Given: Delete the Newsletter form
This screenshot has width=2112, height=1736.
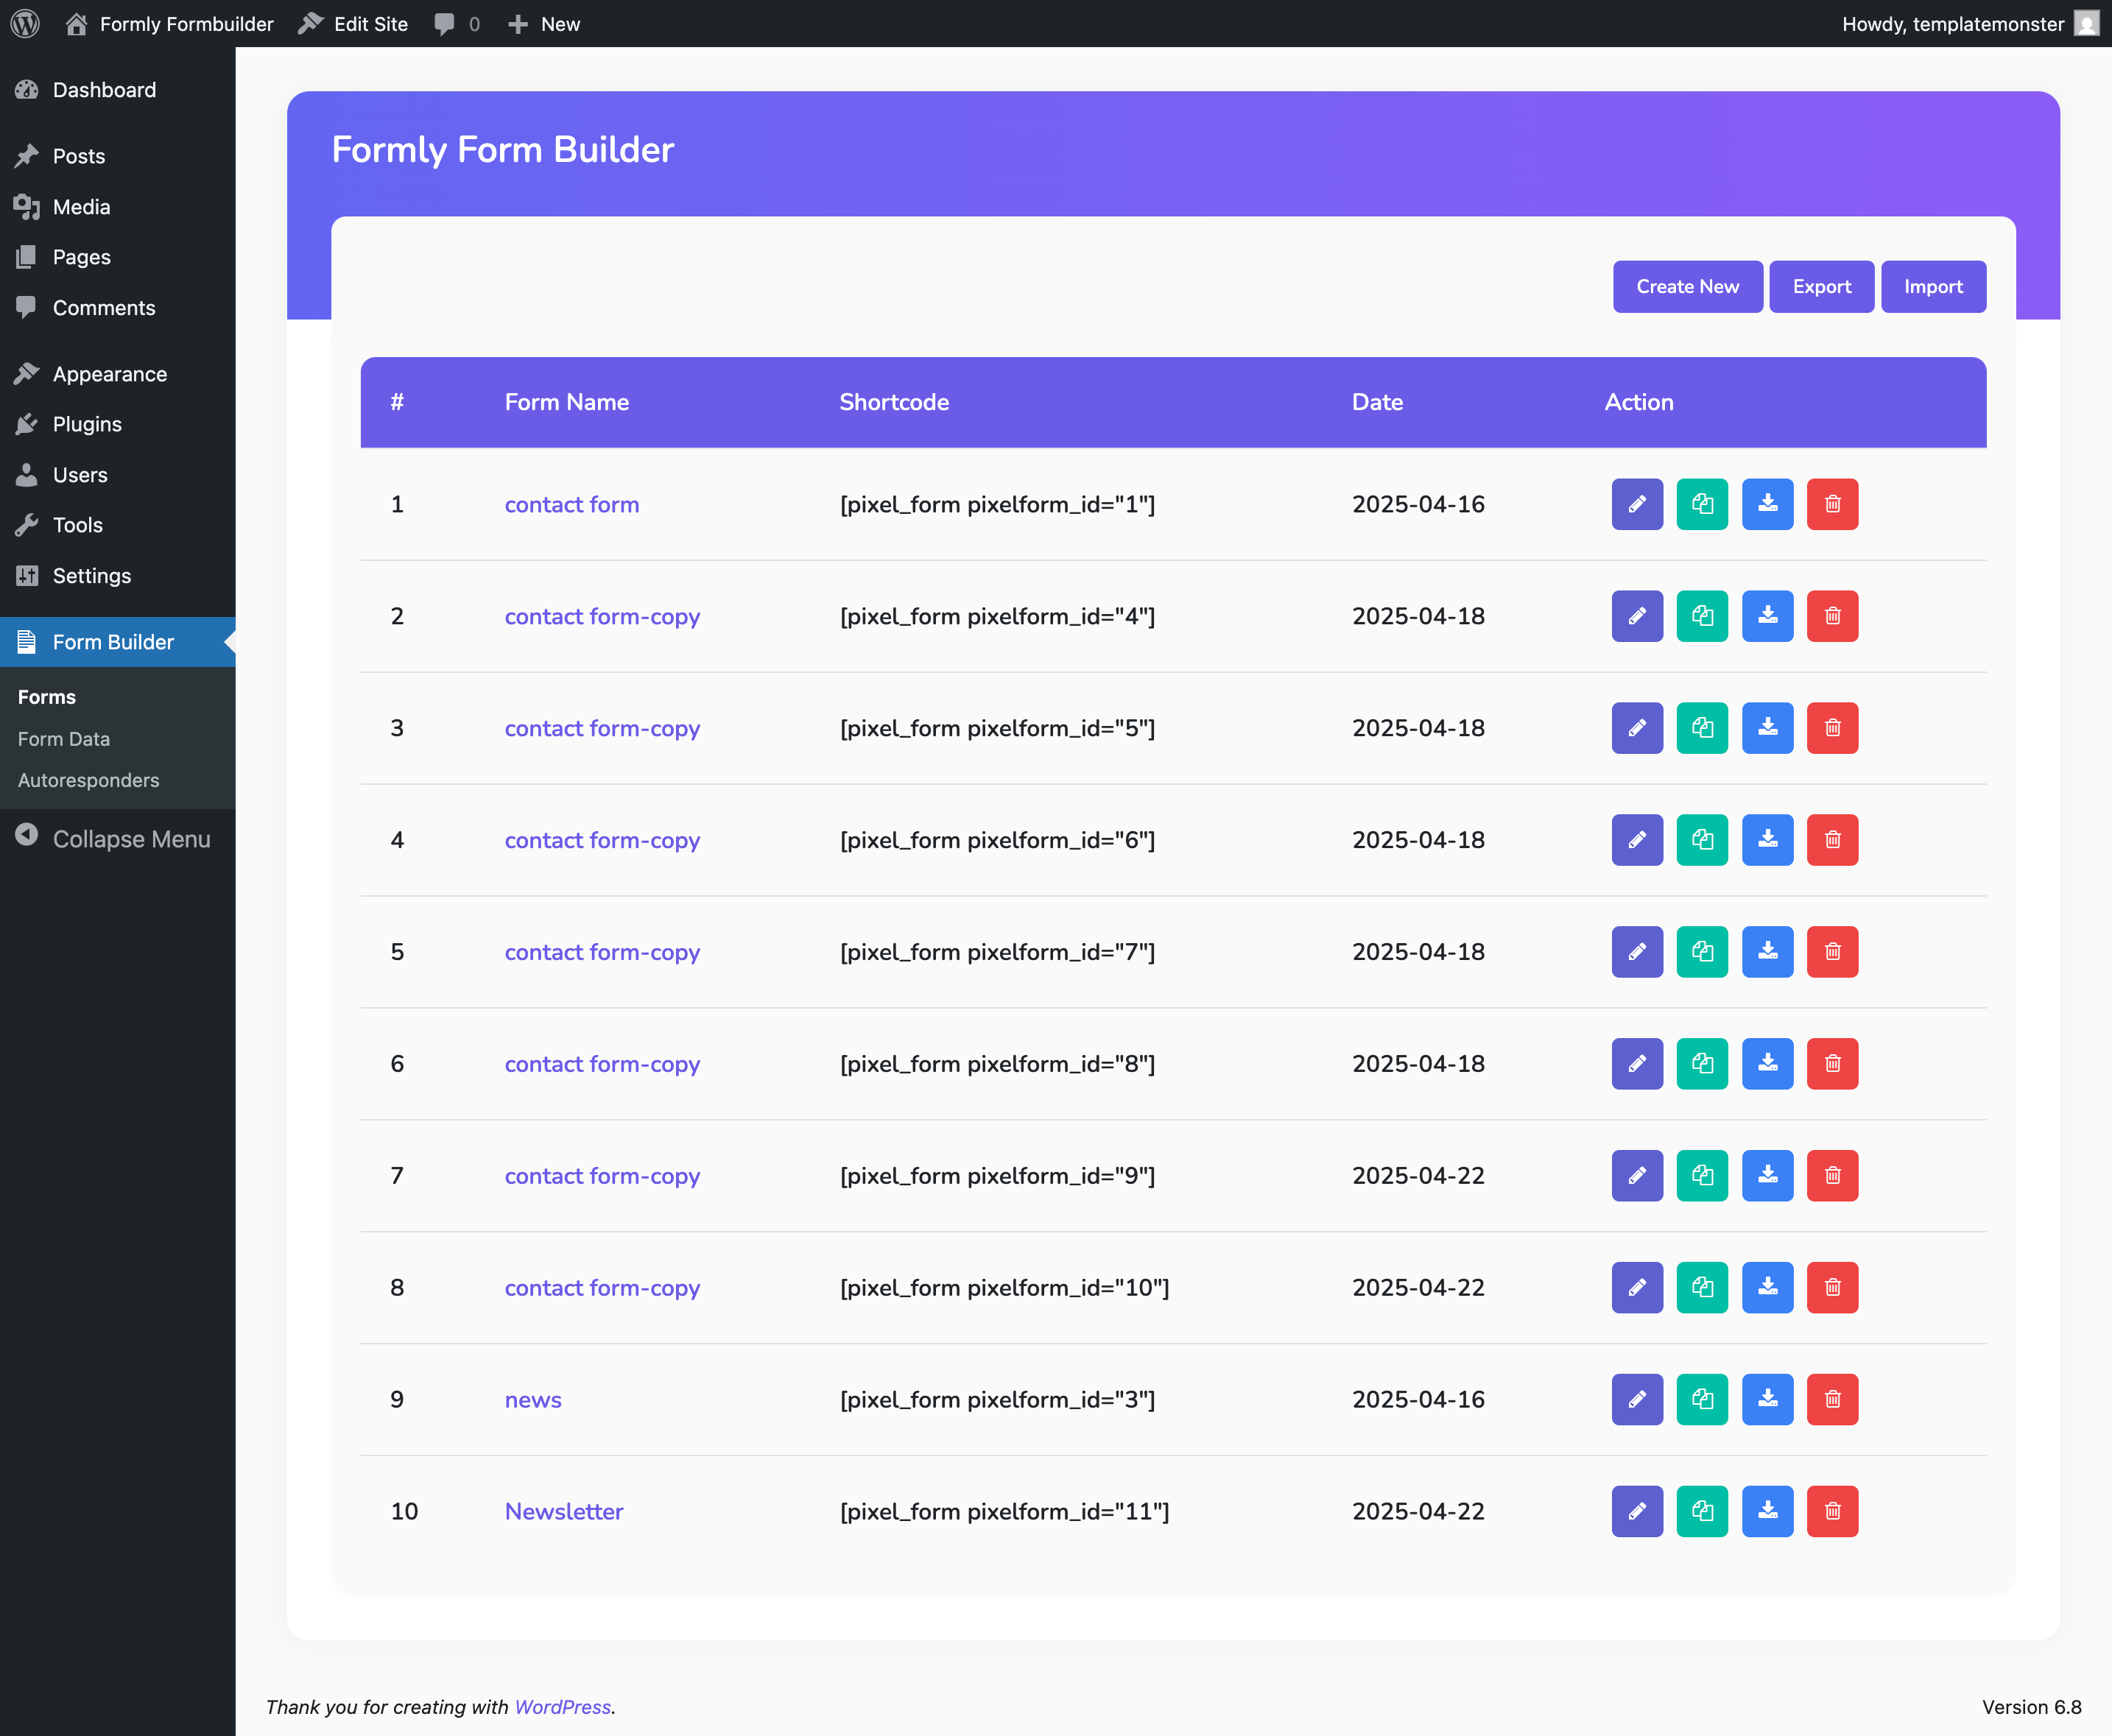Looking at the screenshot, I should (x=1832, y=1512).
